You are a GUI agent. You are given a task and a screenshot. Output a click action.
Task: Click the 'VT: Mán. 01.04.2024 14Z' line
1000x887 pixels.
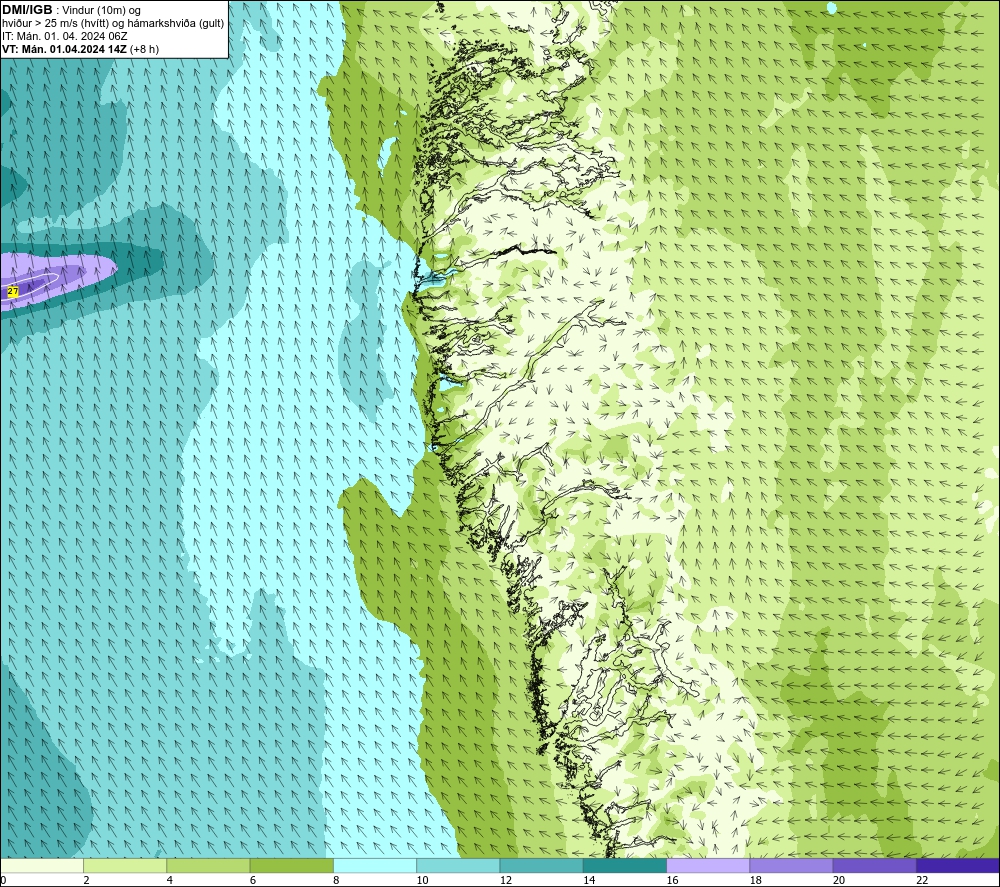click(x=64, y=49)
